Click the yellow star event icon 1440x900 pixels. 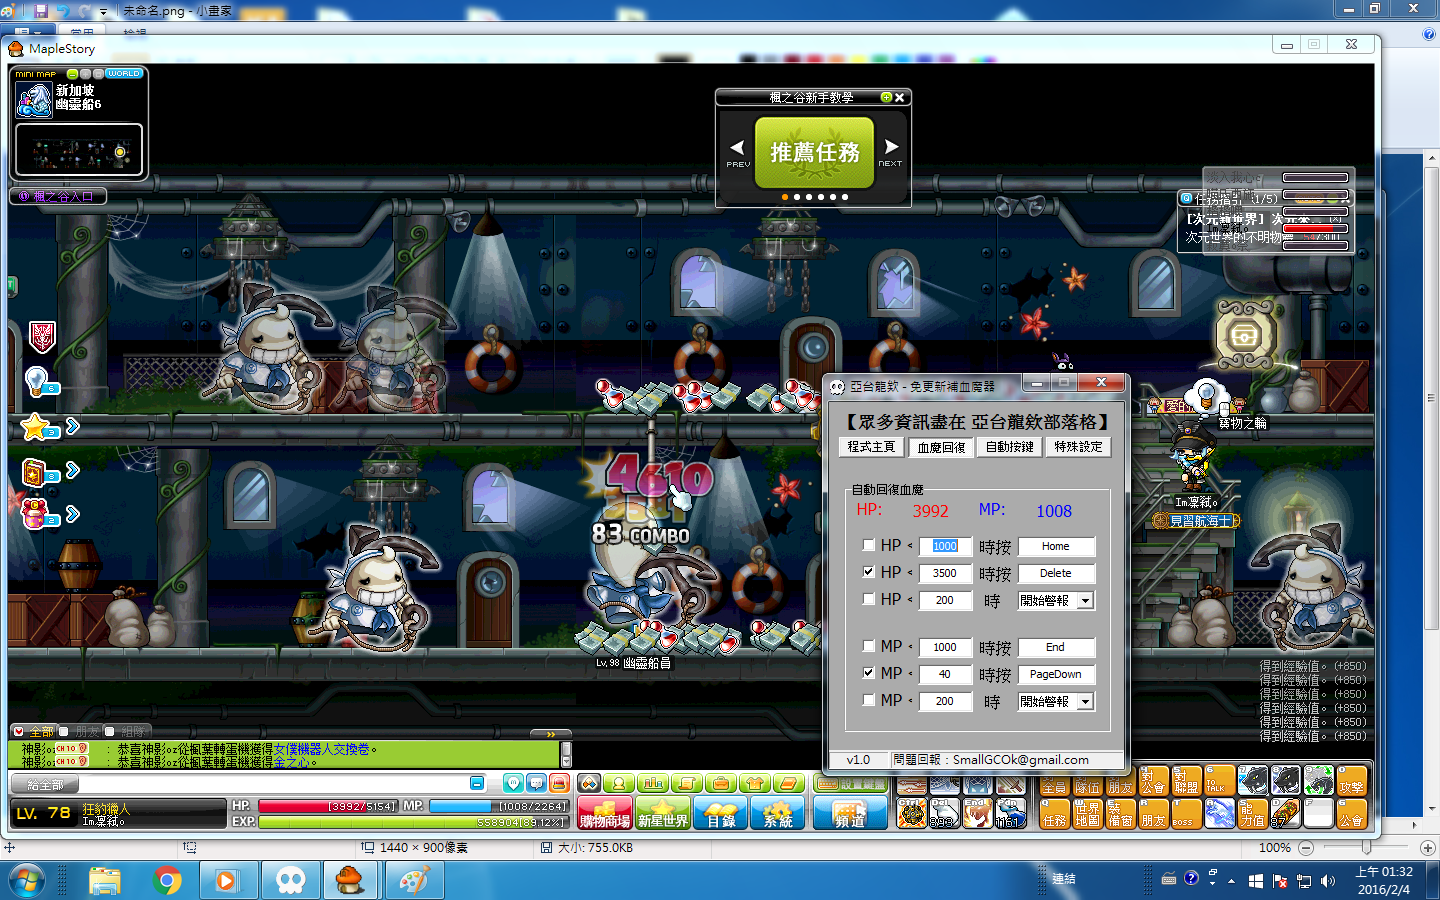(36, 427)
